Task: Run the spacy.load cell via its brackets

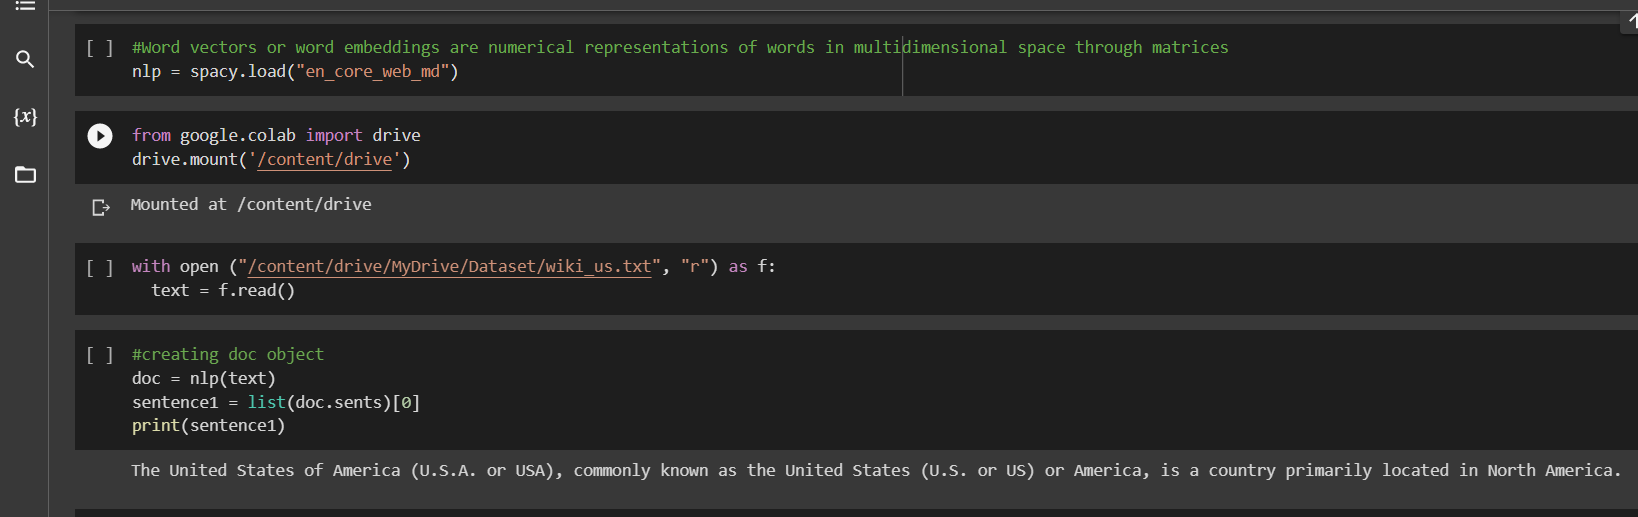Action: tap(100, 48)
